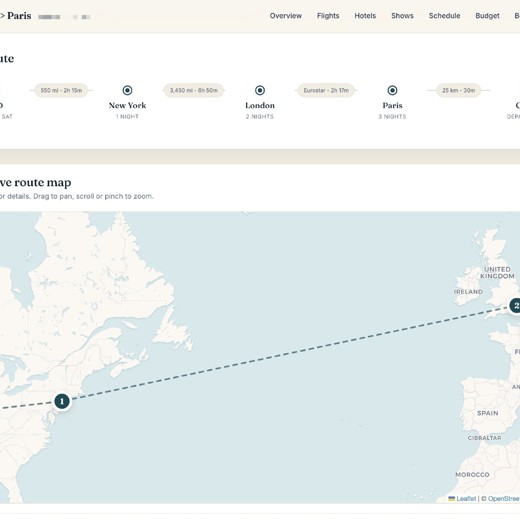Click the 'MOROCCO' map label
This screenshot has height=520, width=520.
click(x=472, y=474)
